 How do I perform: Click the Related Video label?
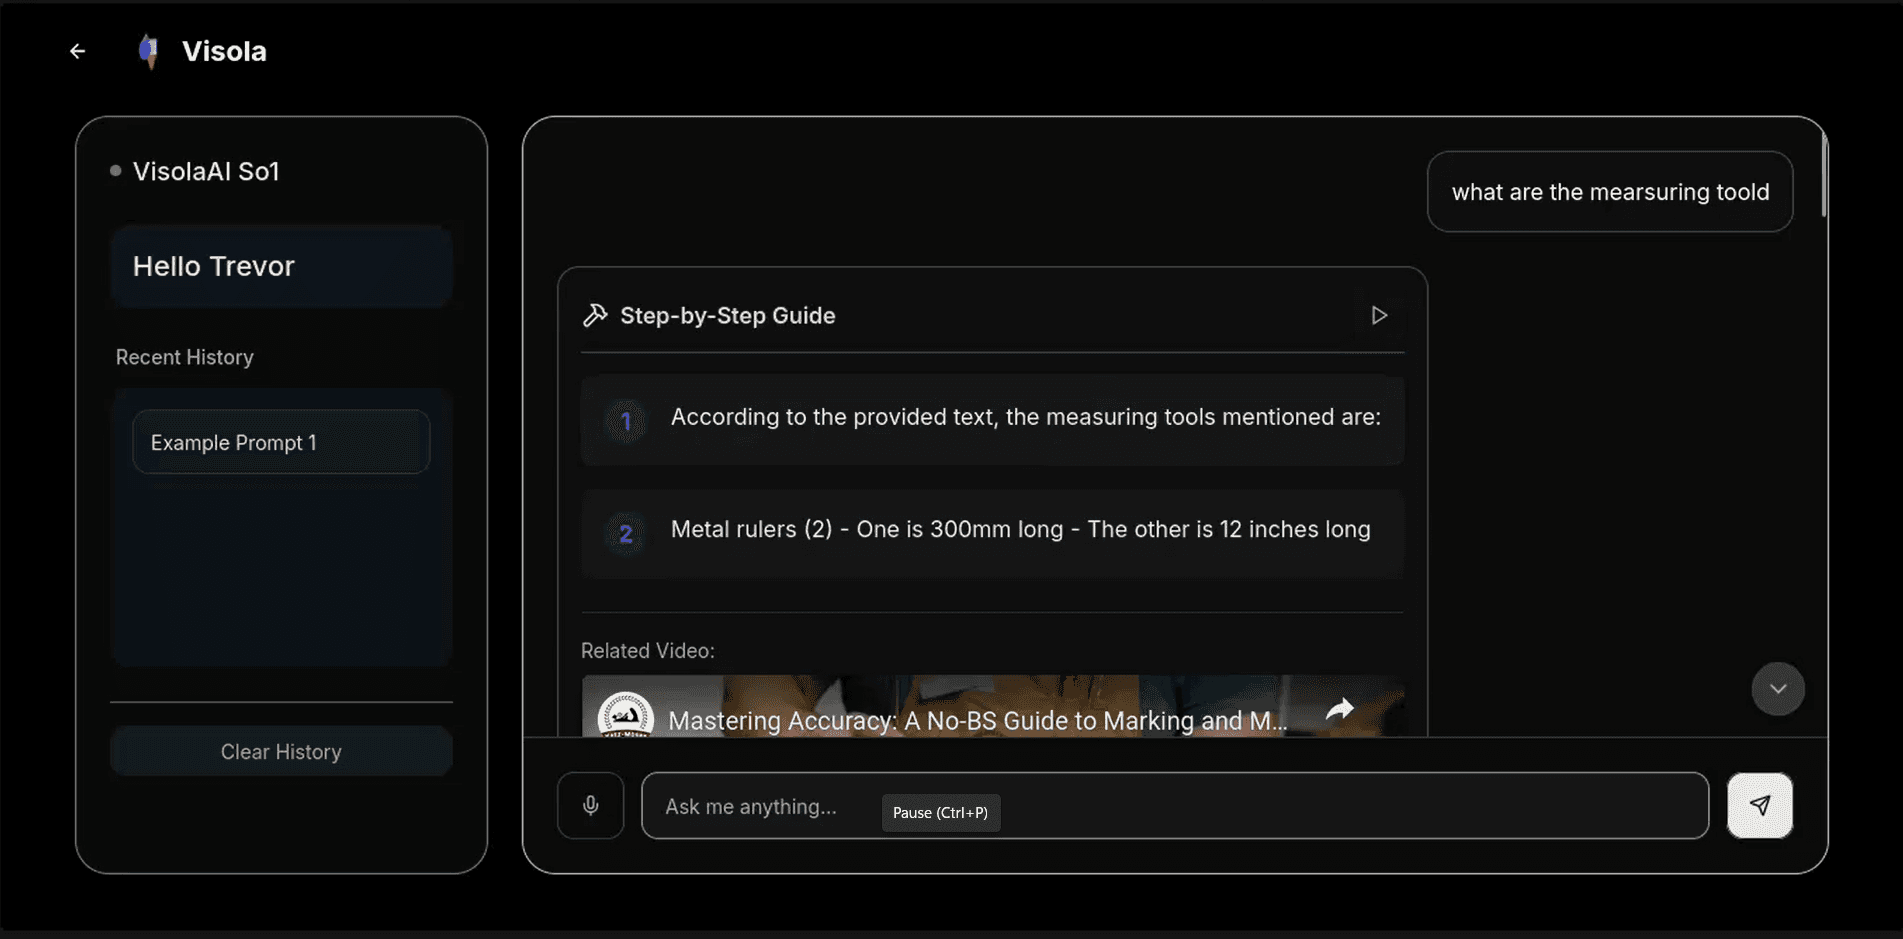point(648,650)
